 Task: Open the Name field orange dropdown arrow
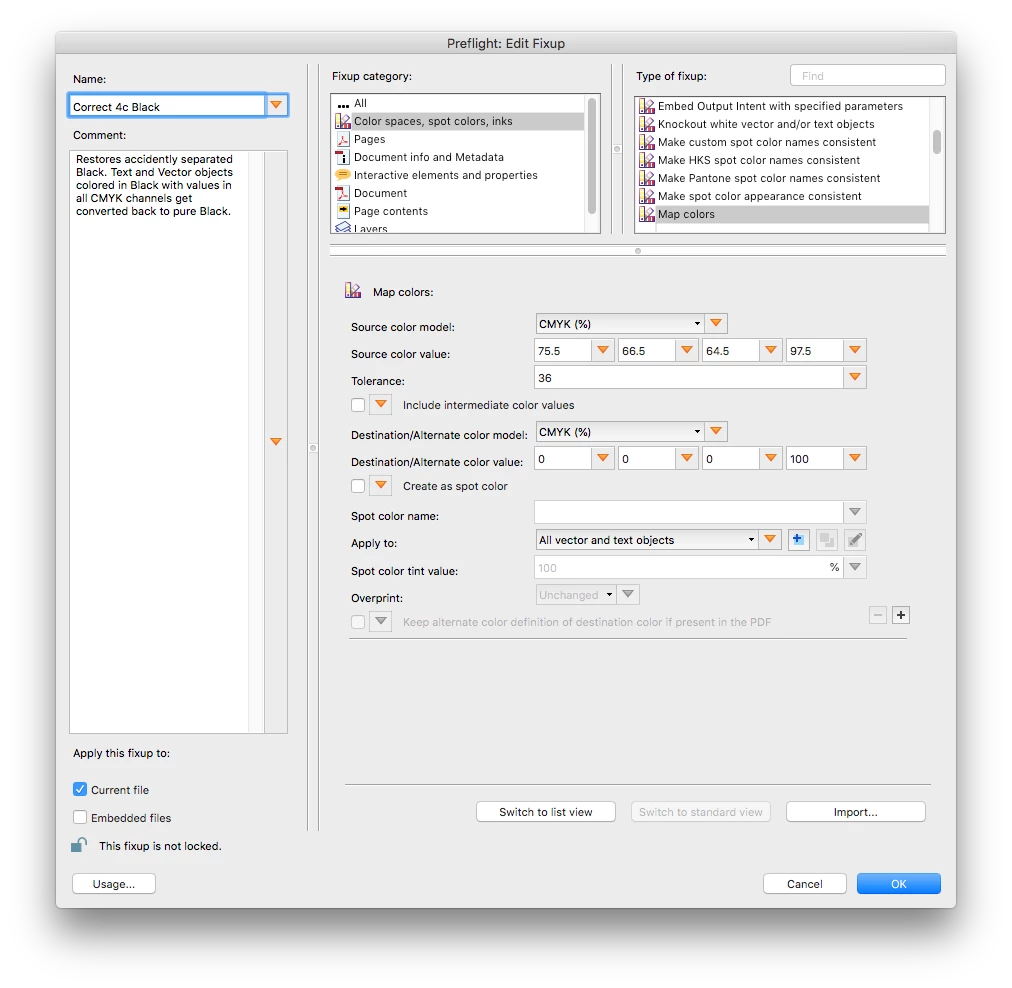(x=276, y=105)
